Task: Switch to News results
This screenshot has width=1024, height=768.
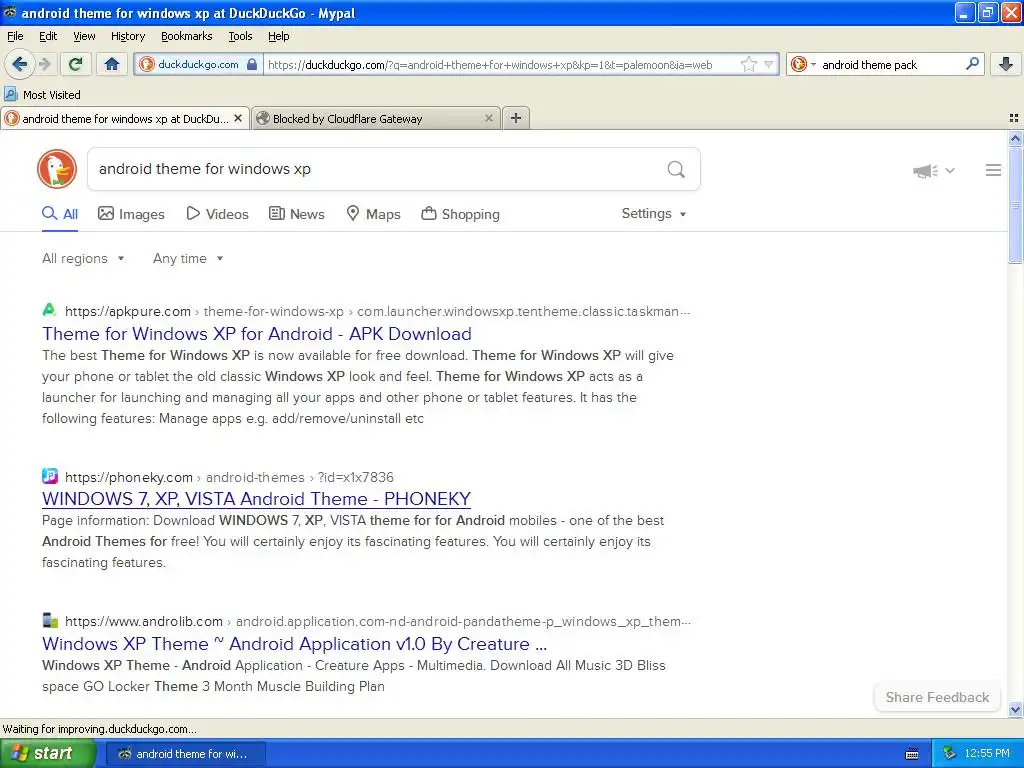Action: [296, 214]
